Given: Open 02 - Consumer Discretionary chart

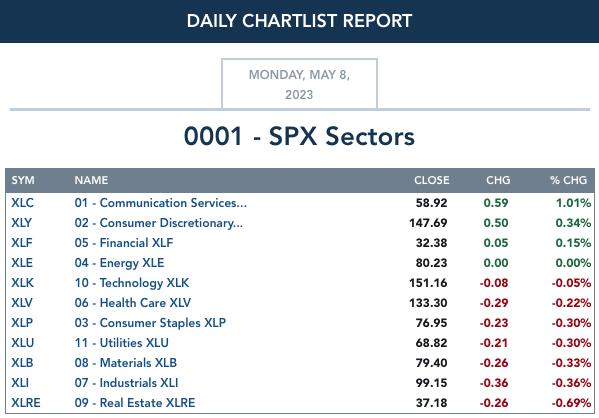Looking at the screenshot, I should click(159, 223).
